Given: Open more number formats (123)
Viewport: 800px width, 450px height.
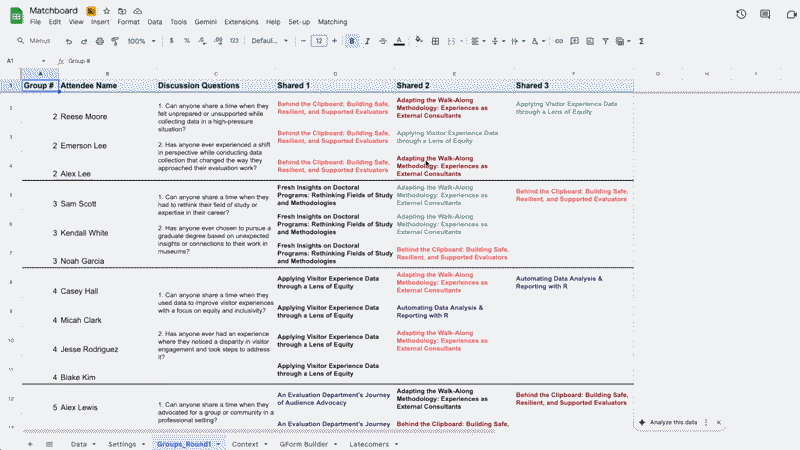Looking at the screenshot, I should click(x=234, y=41).
